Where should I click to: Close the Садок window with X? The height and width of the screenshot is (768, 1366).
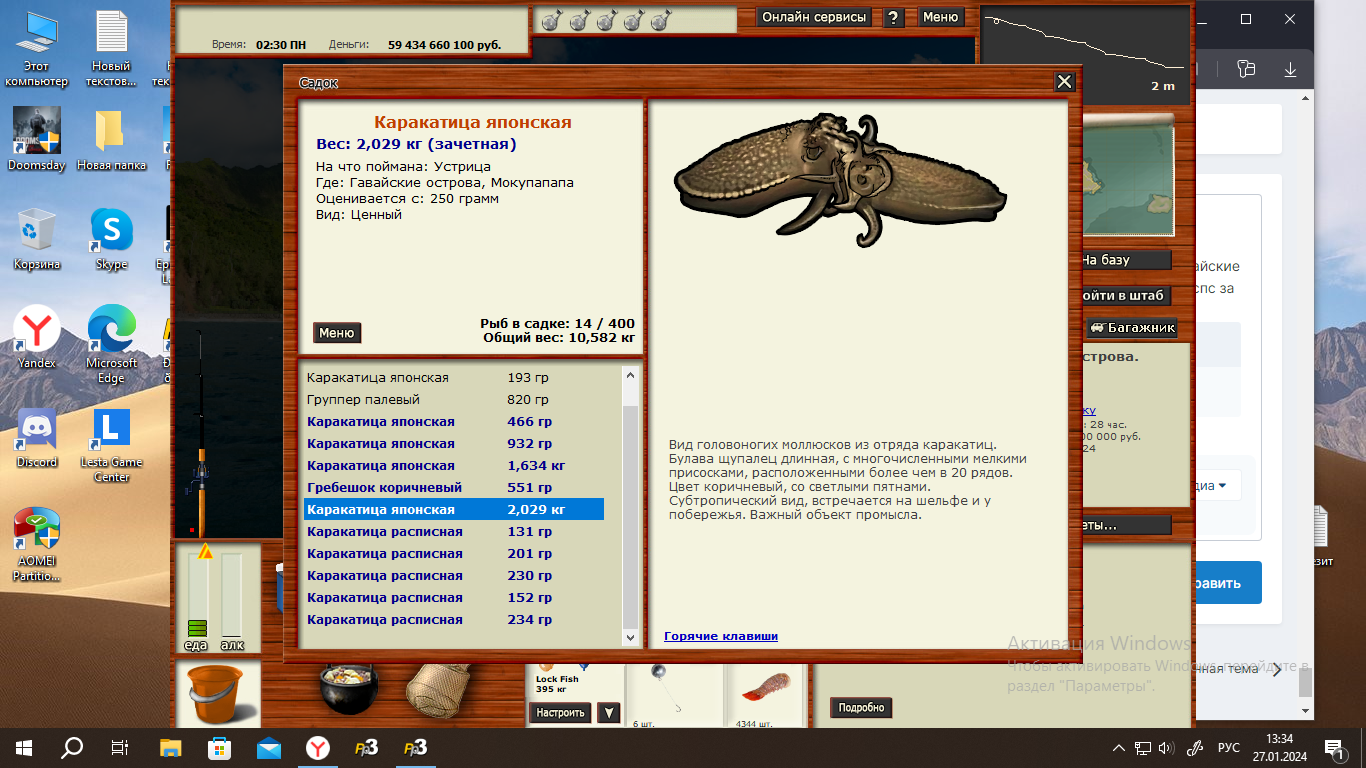pyautogui.click(x=1064, y=82)
